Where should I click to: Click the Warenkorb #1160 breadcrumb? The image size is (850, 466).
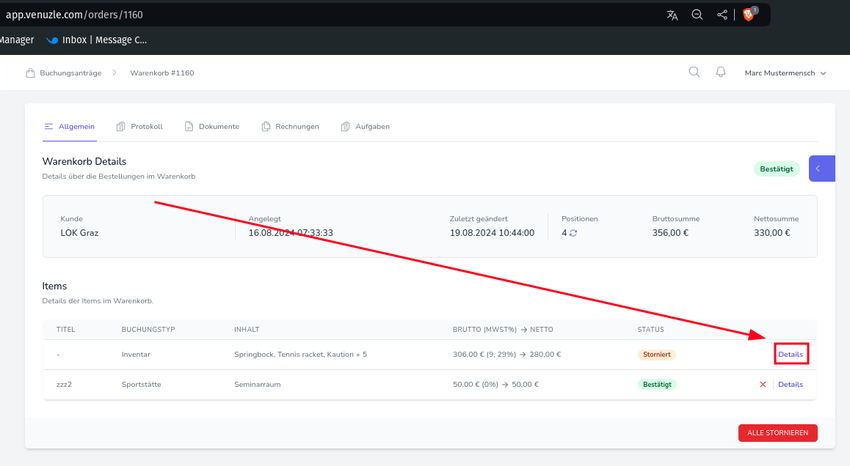162,73
